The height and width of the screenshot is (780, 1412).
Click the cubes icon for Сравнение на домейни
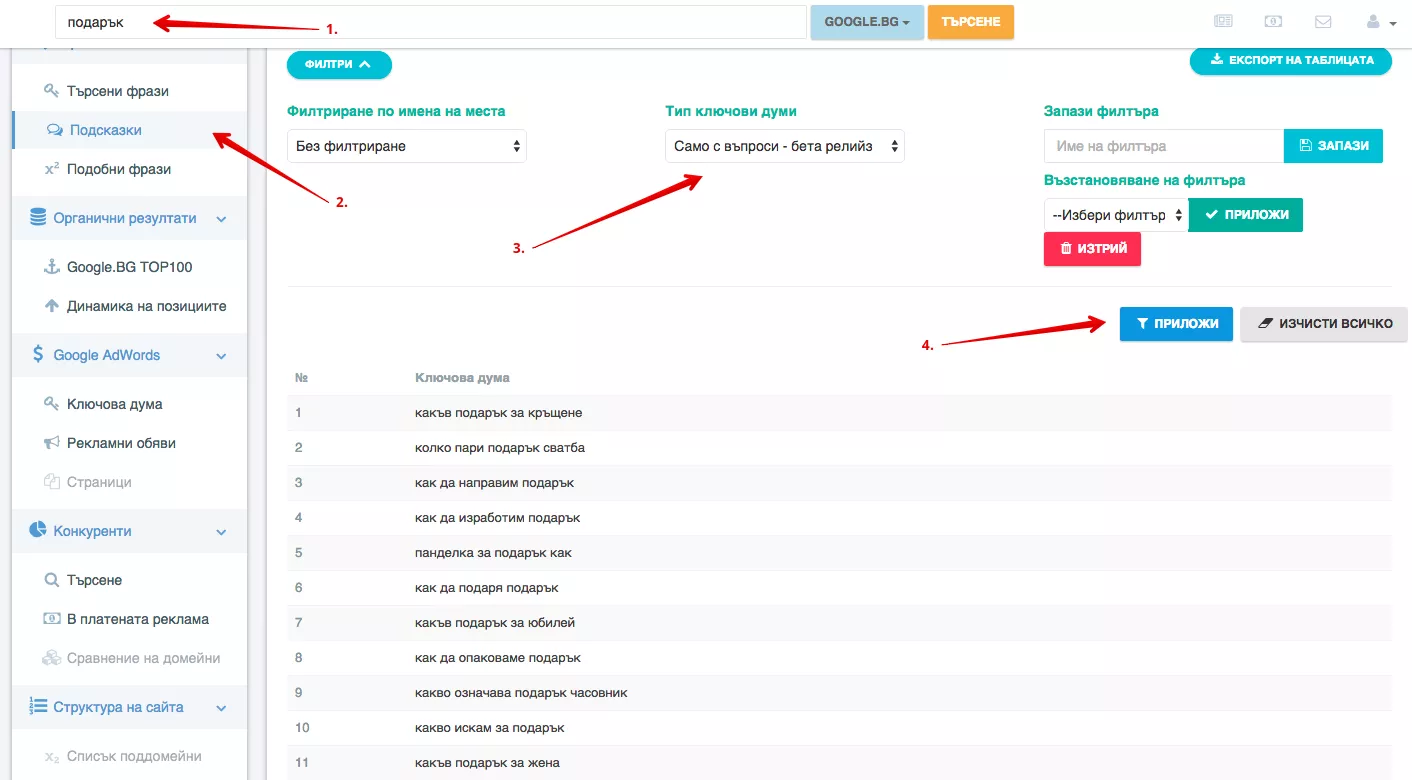click(52, 658)
